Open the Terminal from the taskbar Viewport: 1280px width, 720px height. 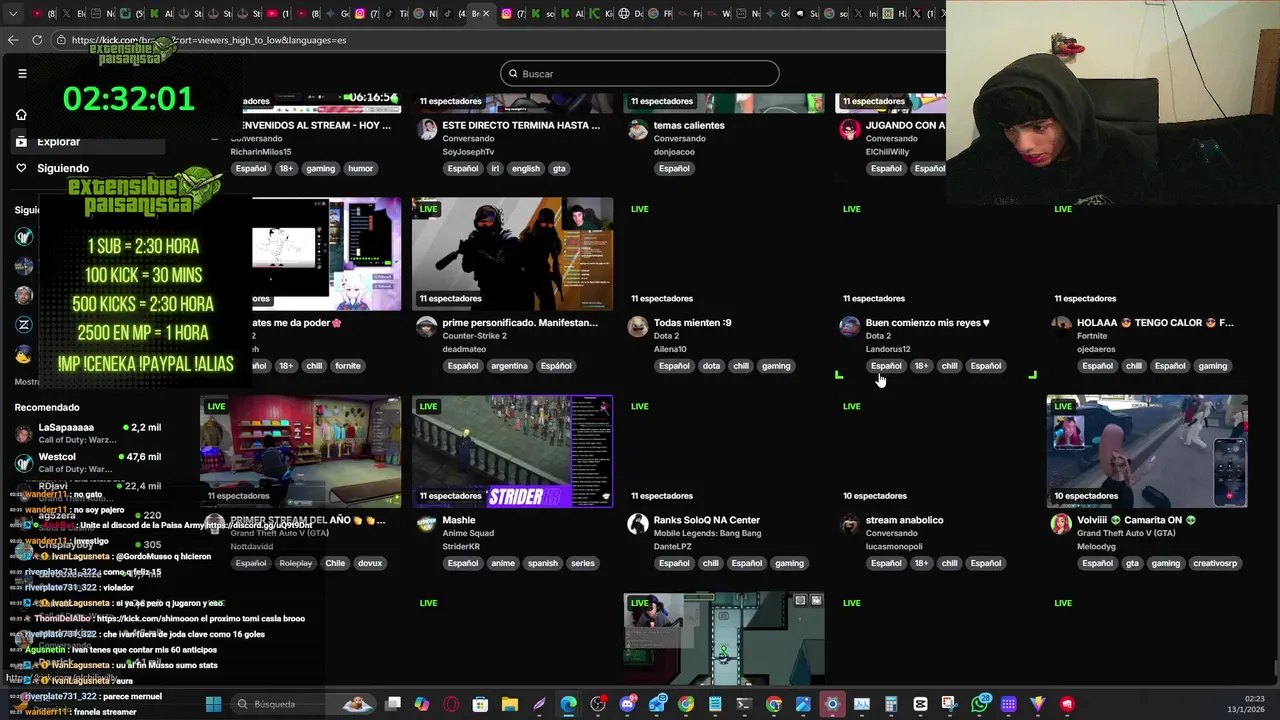[x=744, y=704]
